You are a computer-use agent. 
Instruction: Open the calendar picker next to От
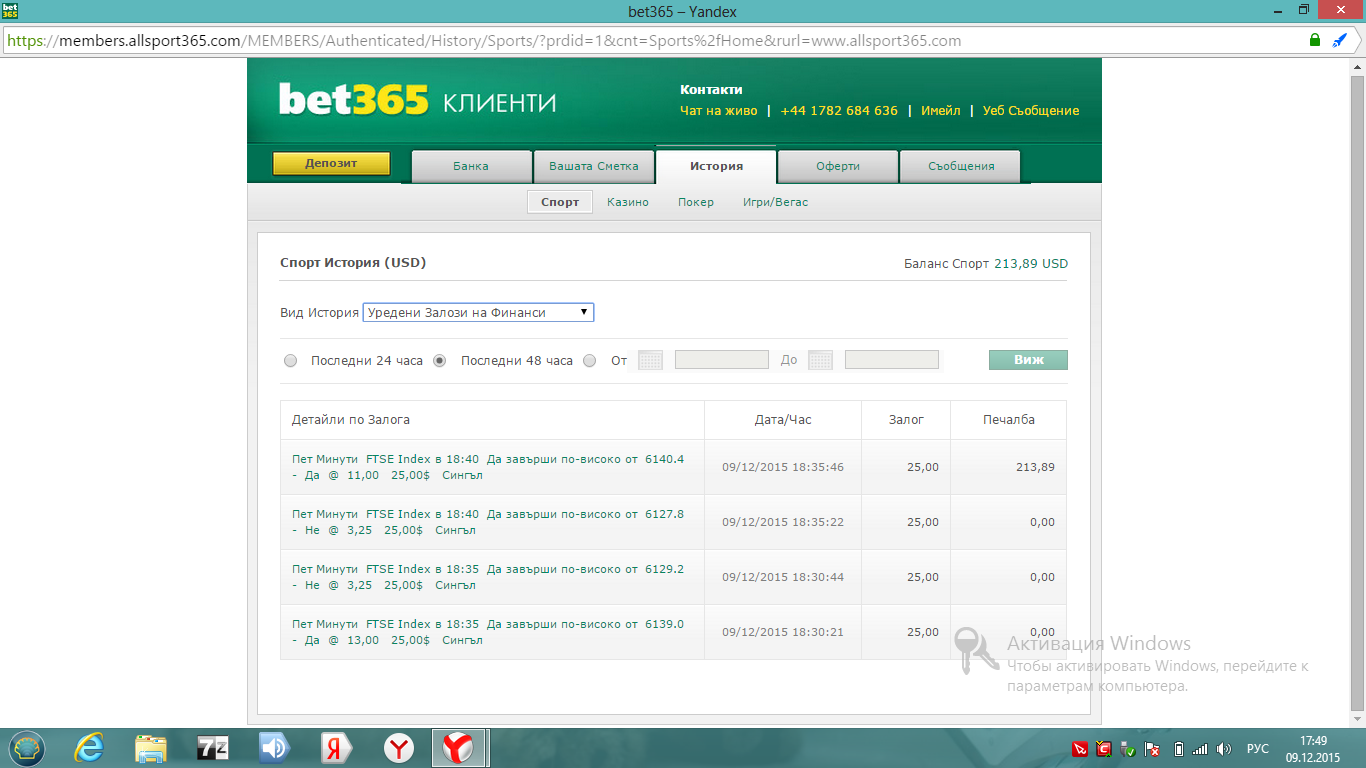[x=650, y=360]
